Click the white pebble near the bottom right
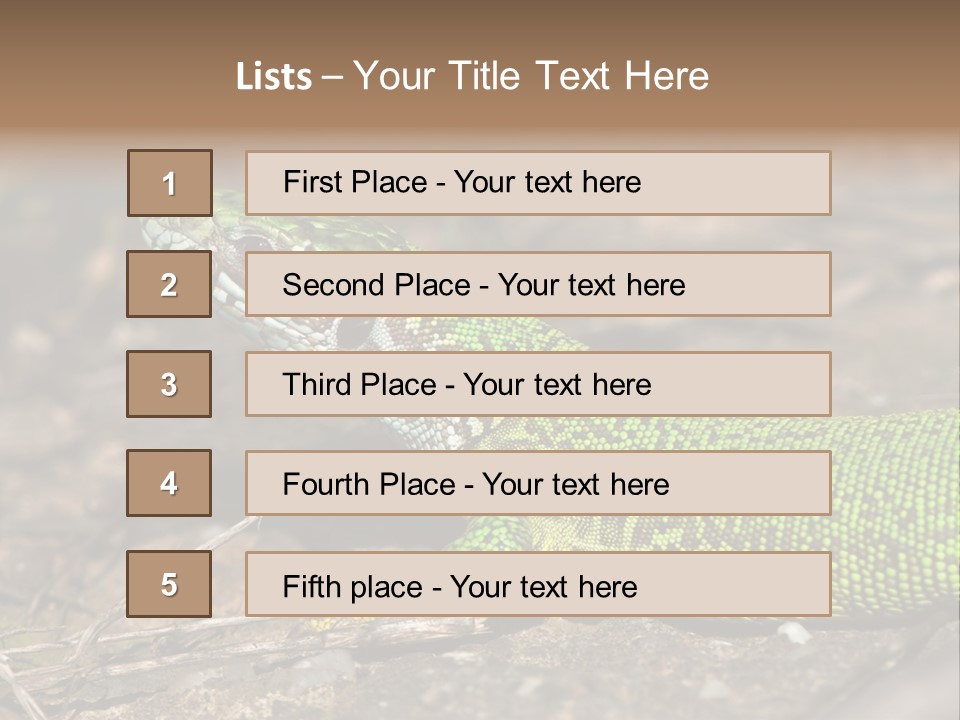This screenshot has height=720, width=960. 794,632
